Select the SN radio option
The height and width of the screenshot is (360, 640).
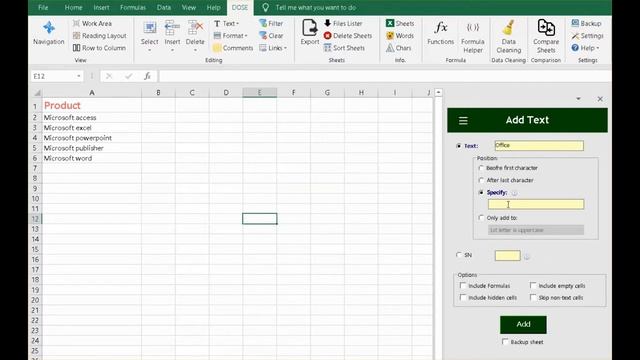tap(459, 255)
